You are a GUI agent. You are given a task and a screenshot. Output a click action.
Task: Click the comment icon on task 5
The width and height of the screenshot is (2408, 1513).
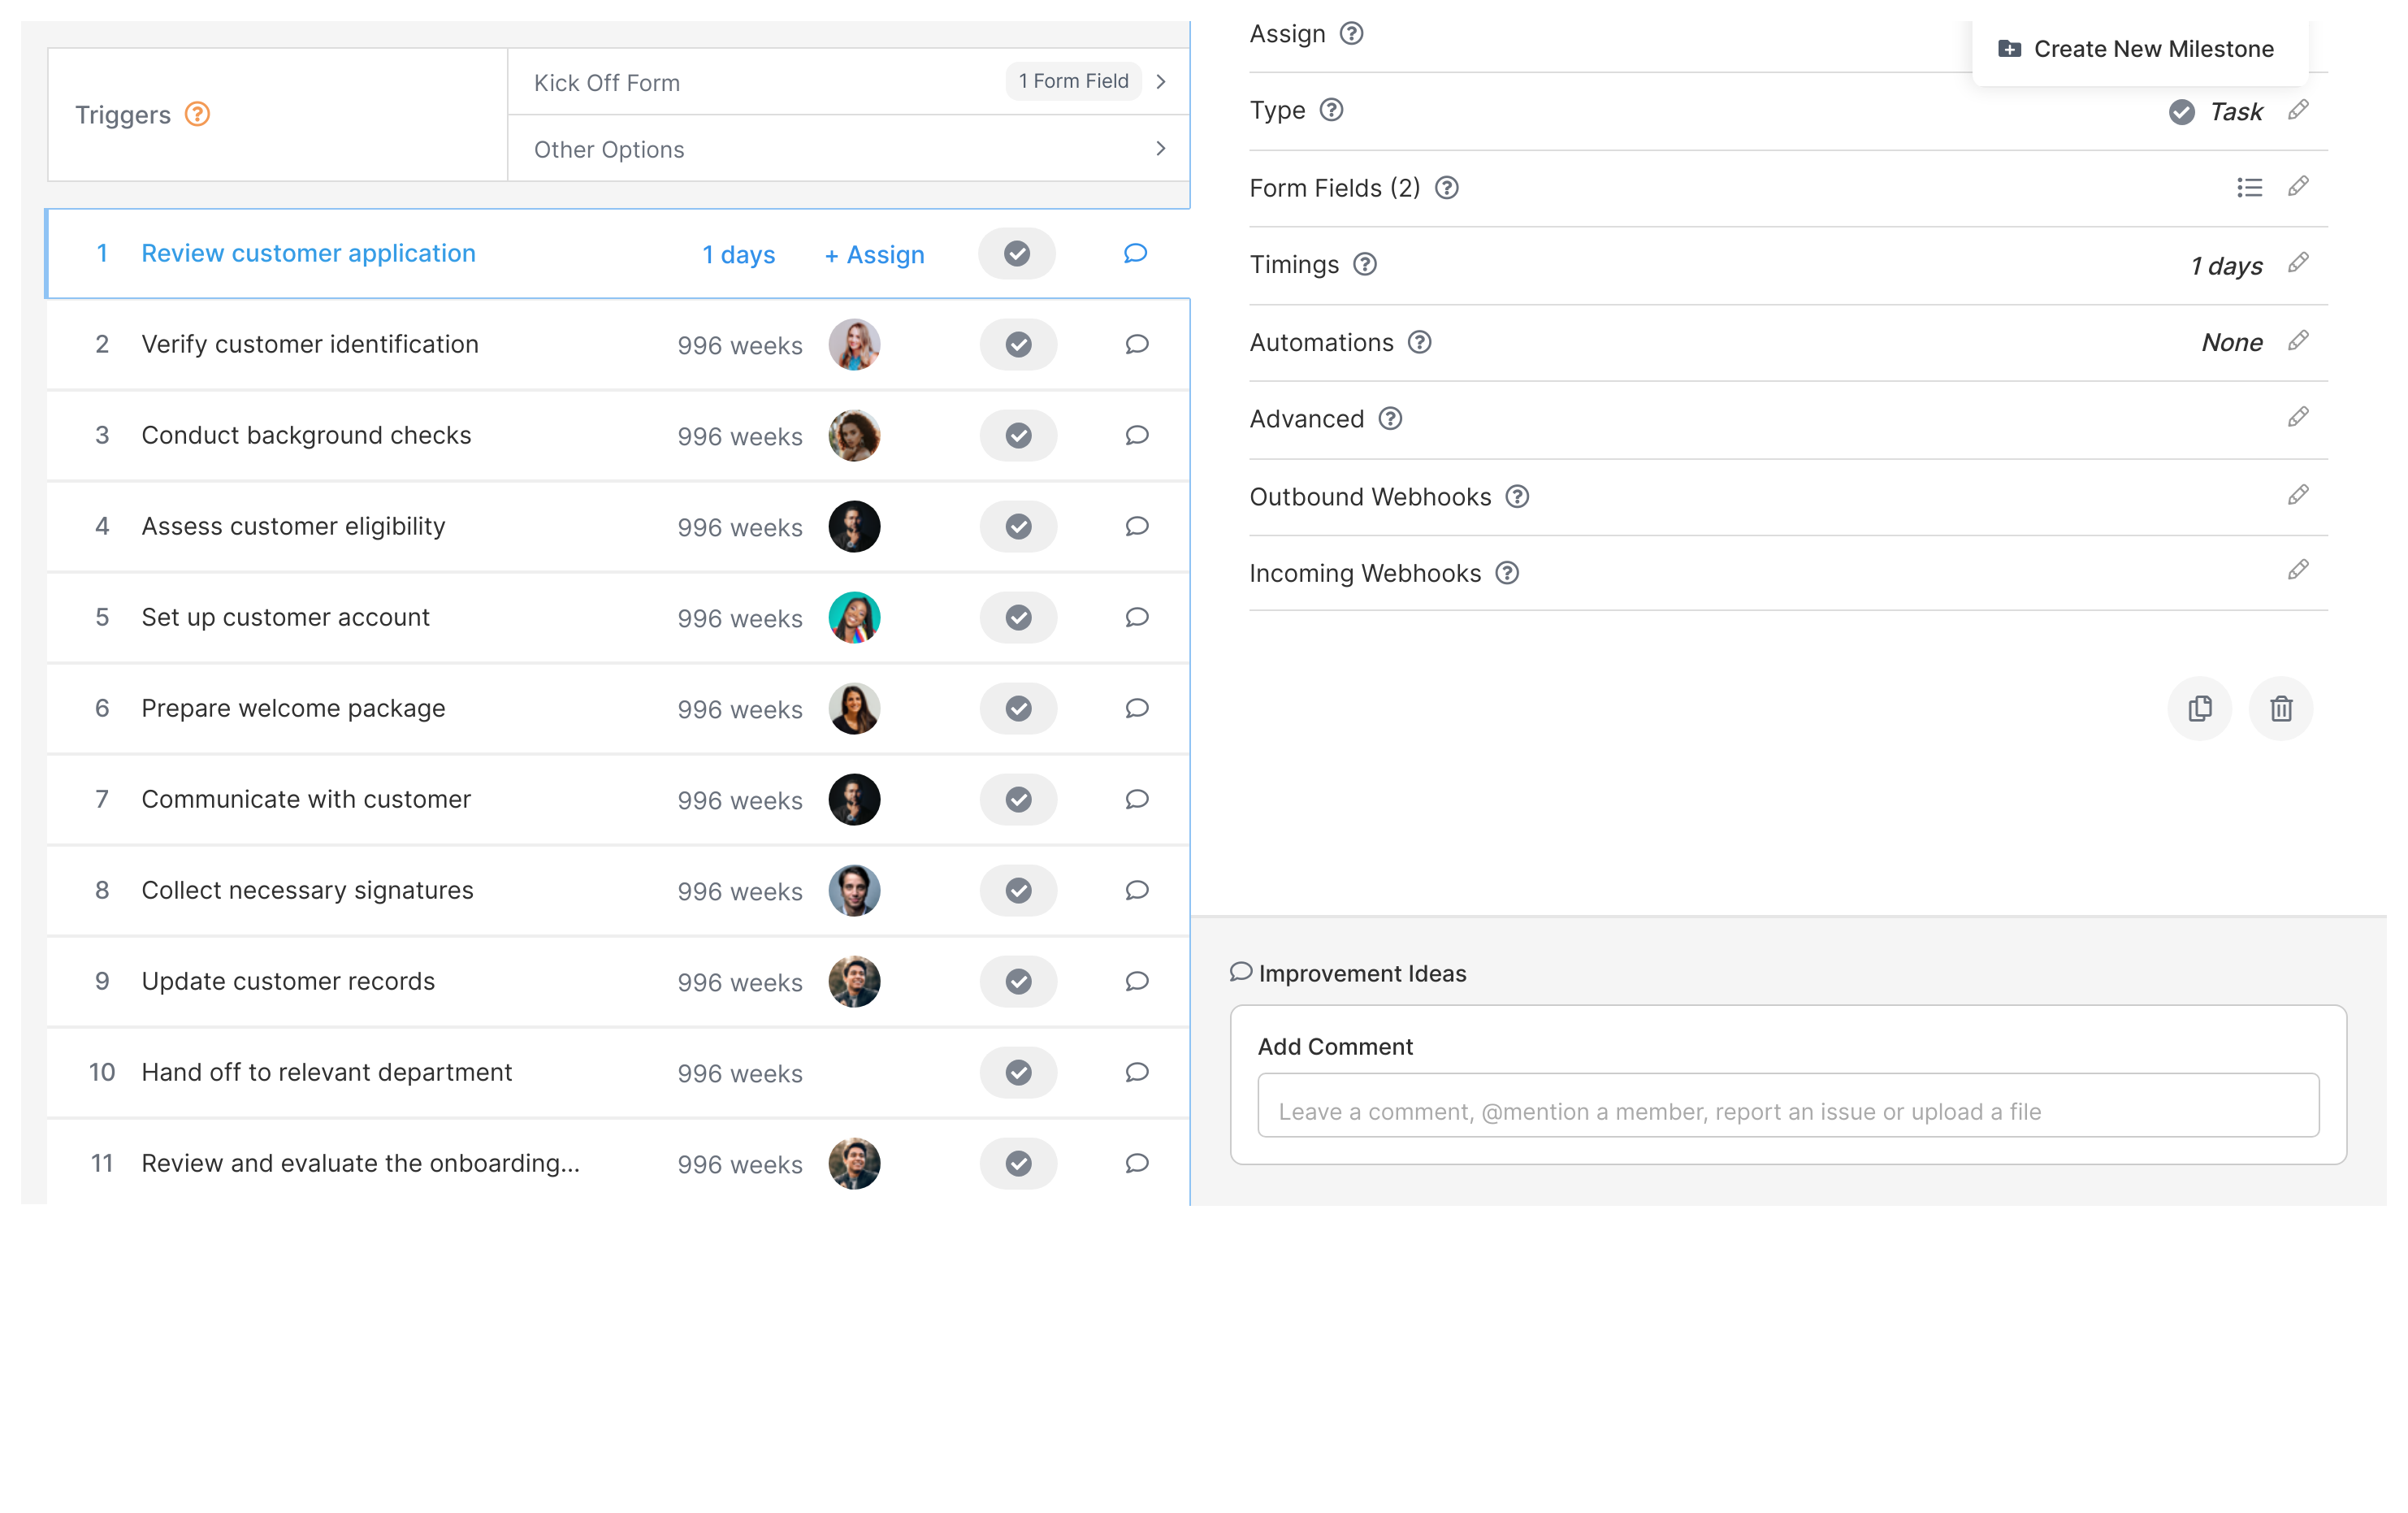coord(1136,617)
